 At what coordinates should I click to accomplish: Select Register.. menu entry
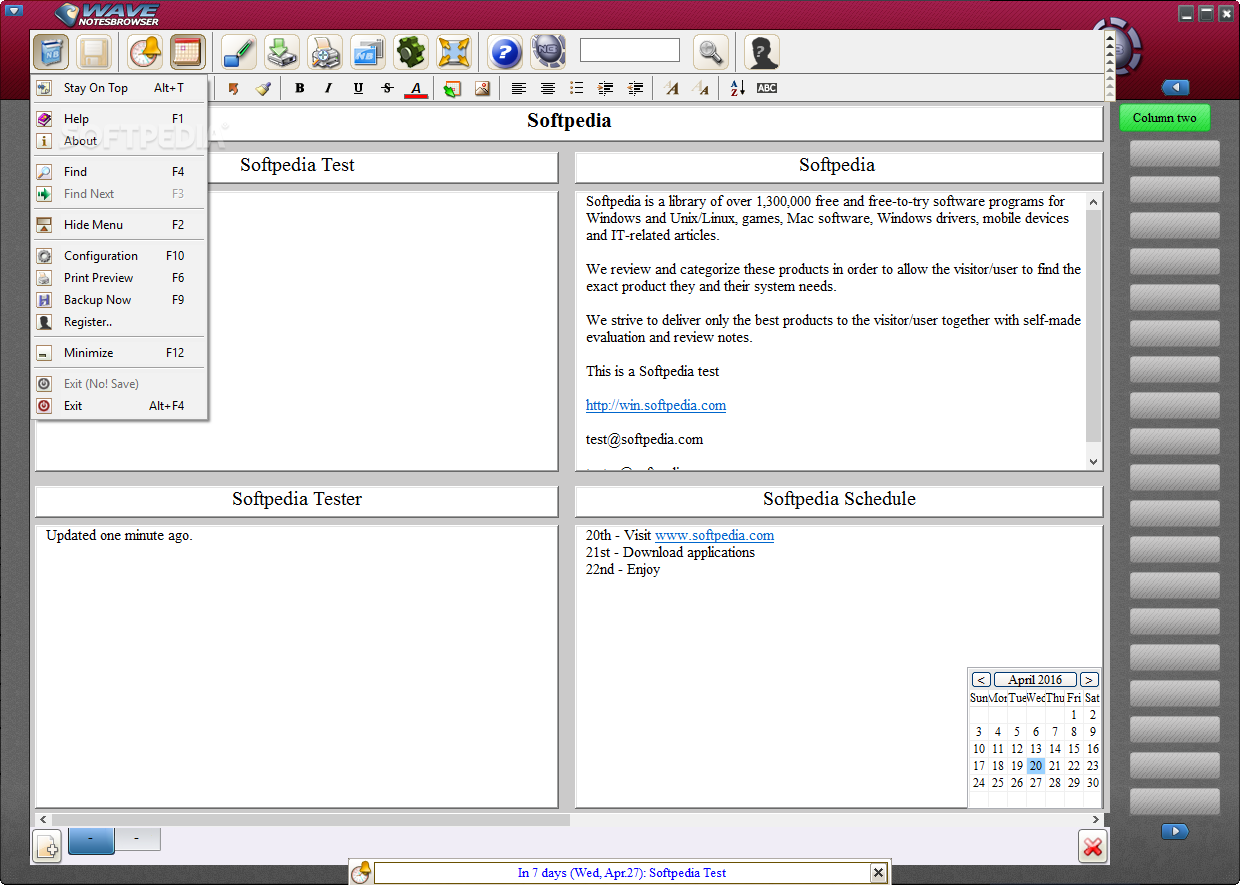(120, 322)
